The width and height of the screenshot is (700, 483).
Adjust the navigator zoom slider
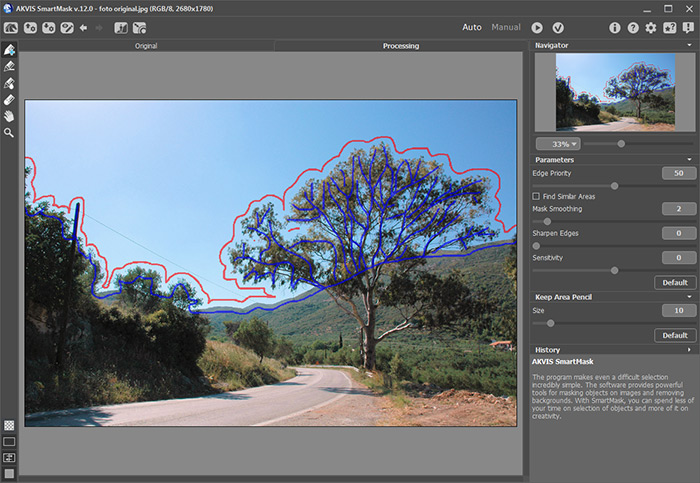(x=621, y=144)
